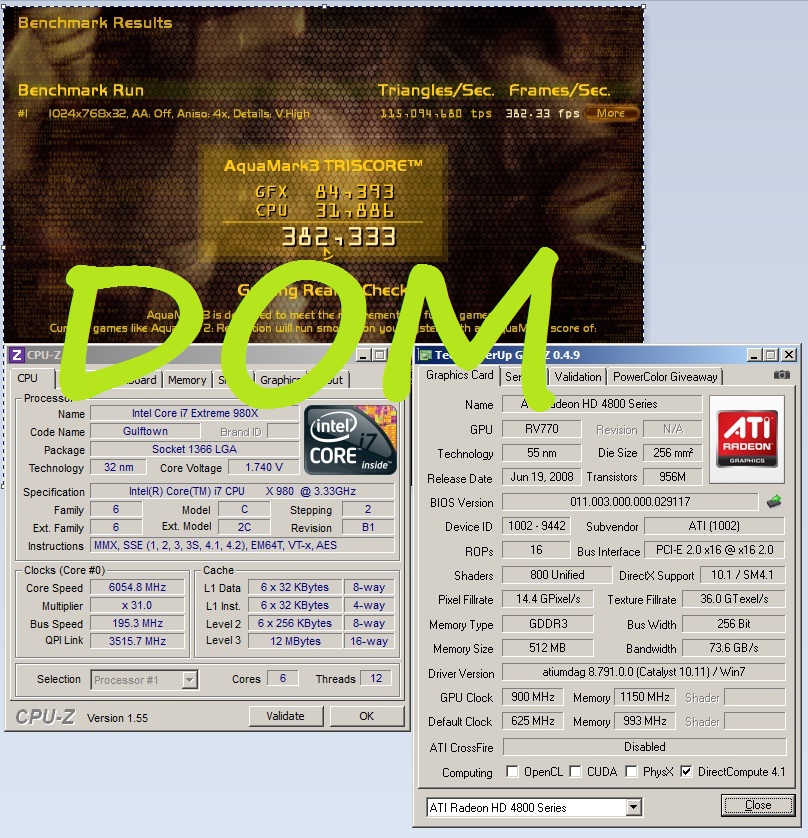The height and width of the screenshot is (838, 808).
Task: Toggle the PhysX checkbox
Action: tap(631, 772)
